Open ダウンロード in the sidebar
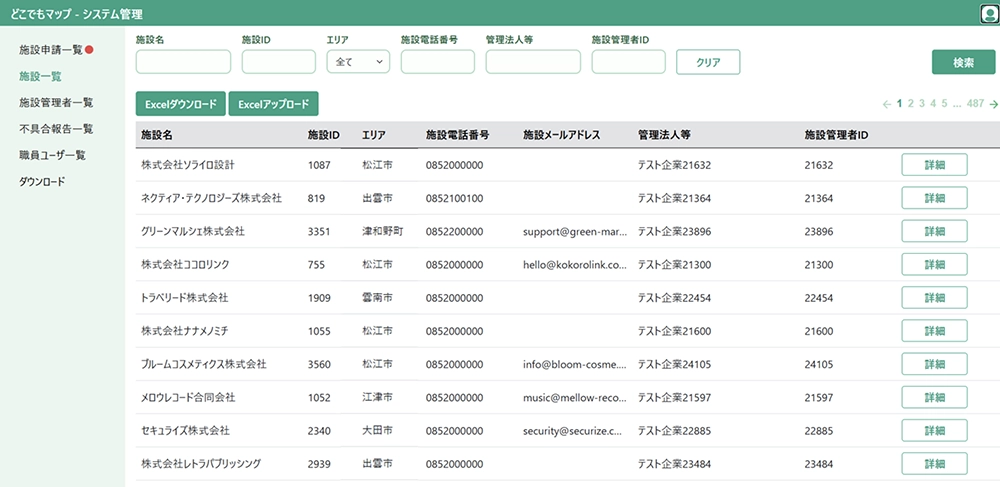Image resolution: width=1000 pixels, height=487 pixels. click(42, 182)
